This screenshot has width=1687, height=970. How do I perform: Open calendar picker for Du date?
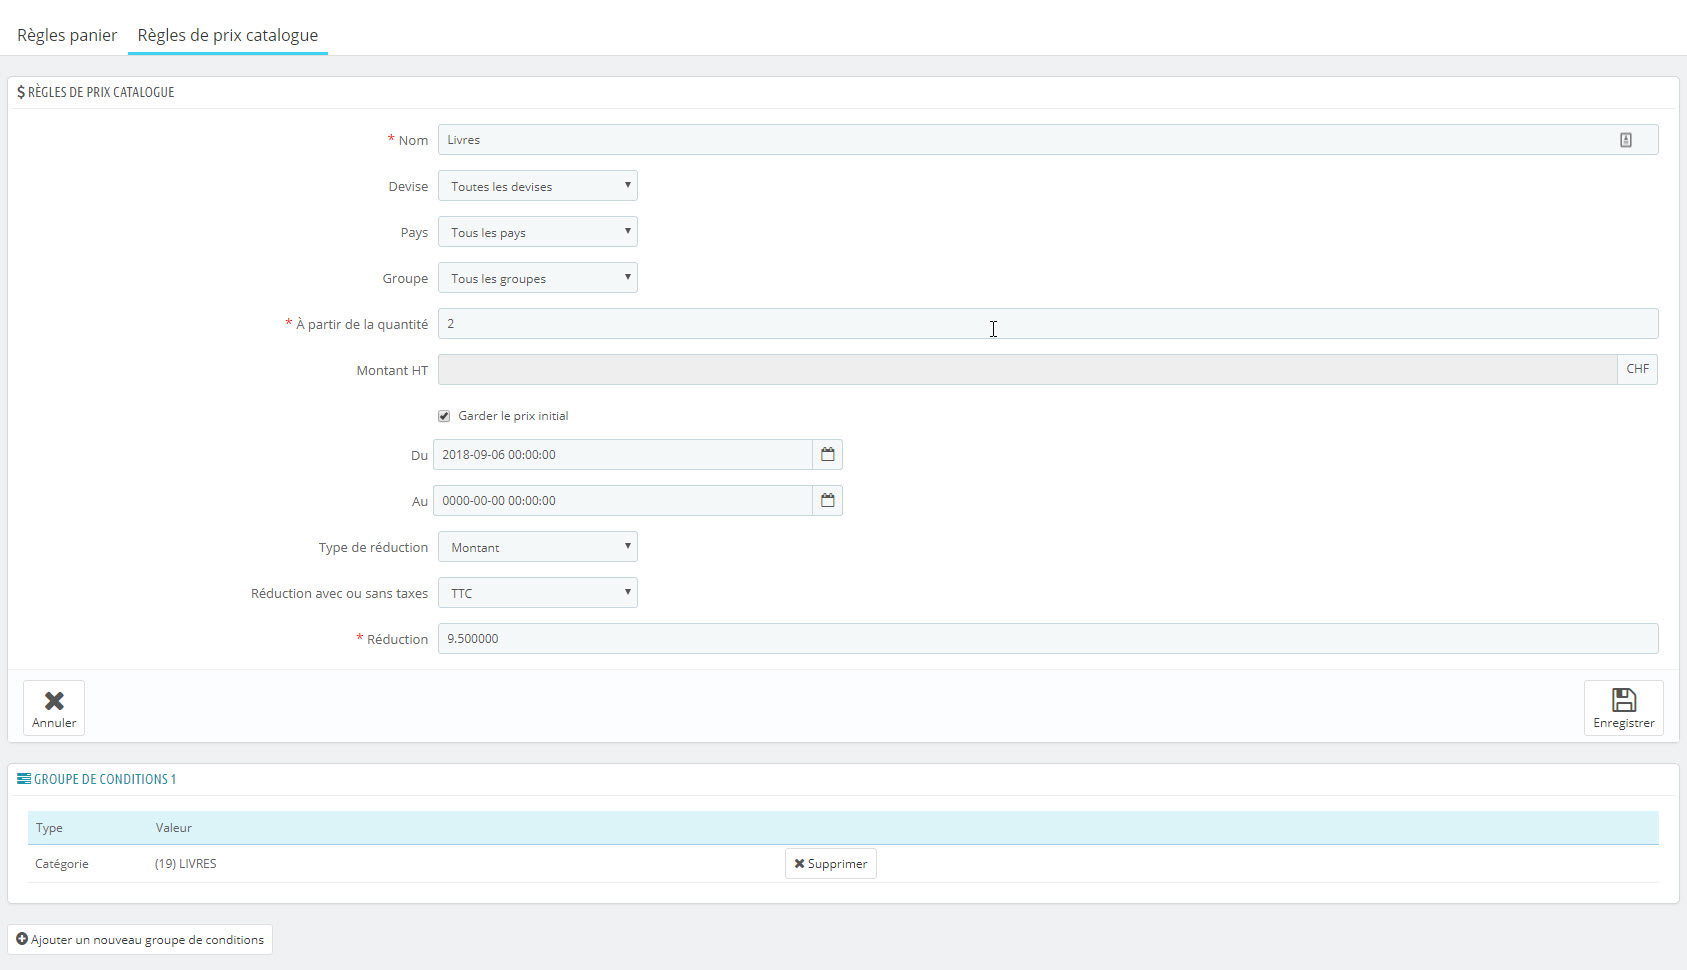[x=828, y=455]
